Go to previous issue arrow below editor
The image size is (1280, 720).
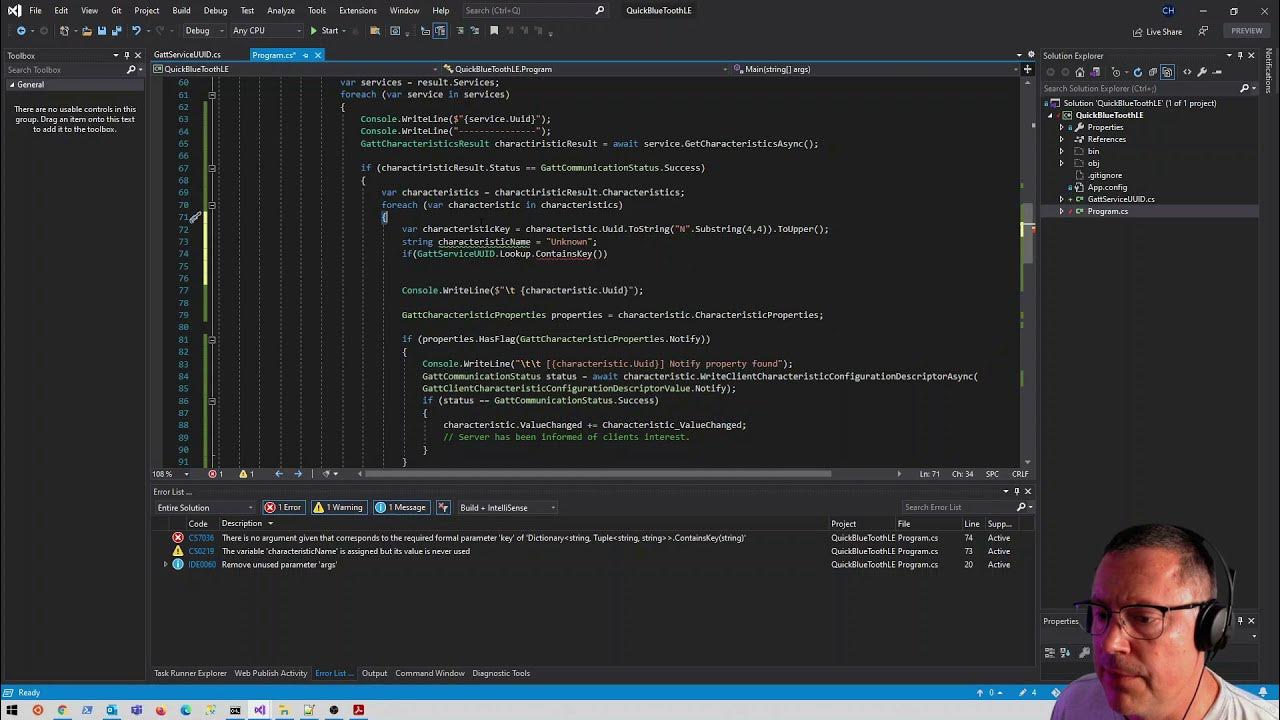click(x=279, y=474)
